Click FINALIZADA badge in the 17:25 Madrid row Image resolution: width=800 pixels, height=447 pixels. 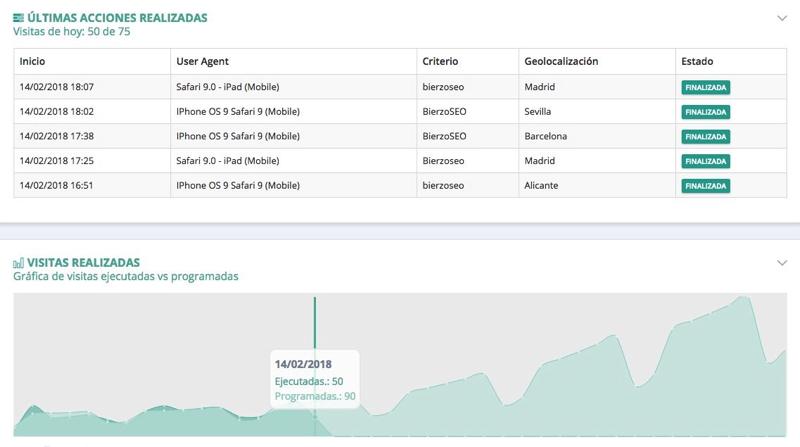tap(706, 161)
